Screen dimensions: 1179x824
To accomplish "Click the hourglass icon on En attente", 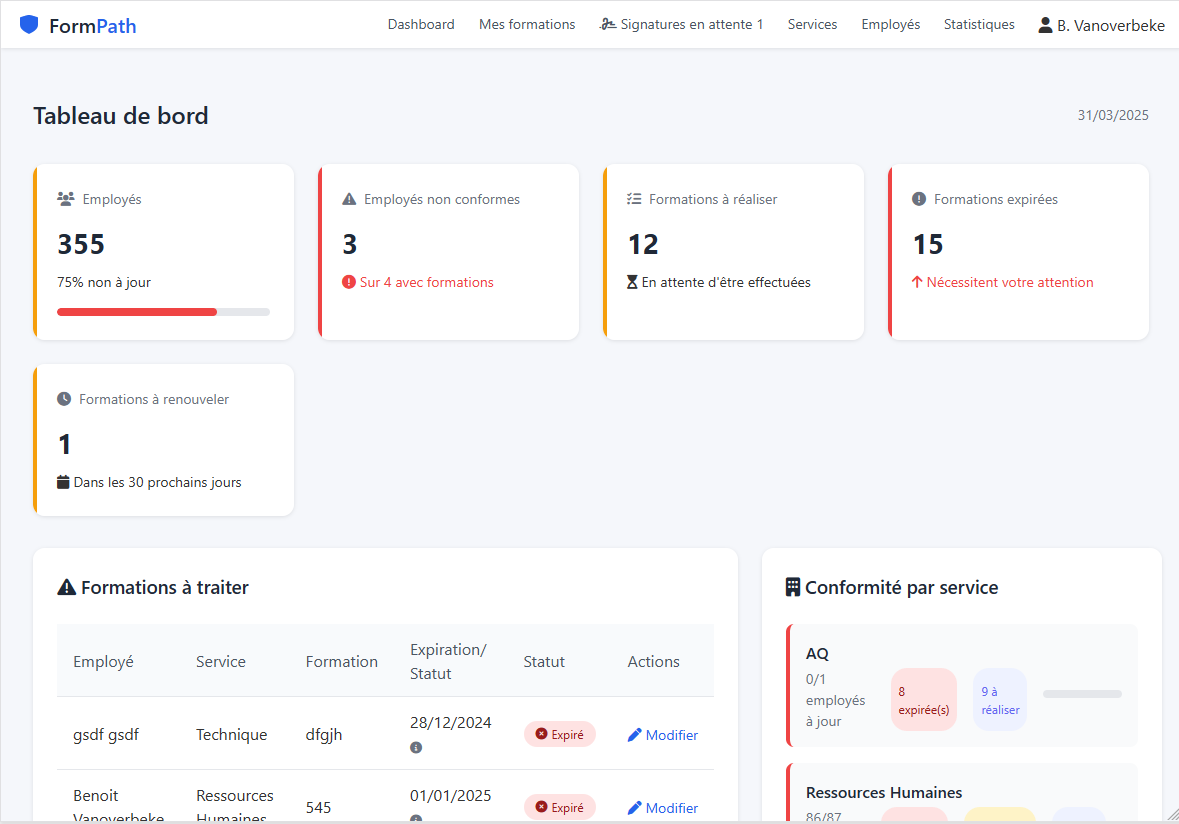I will [632, 282].
